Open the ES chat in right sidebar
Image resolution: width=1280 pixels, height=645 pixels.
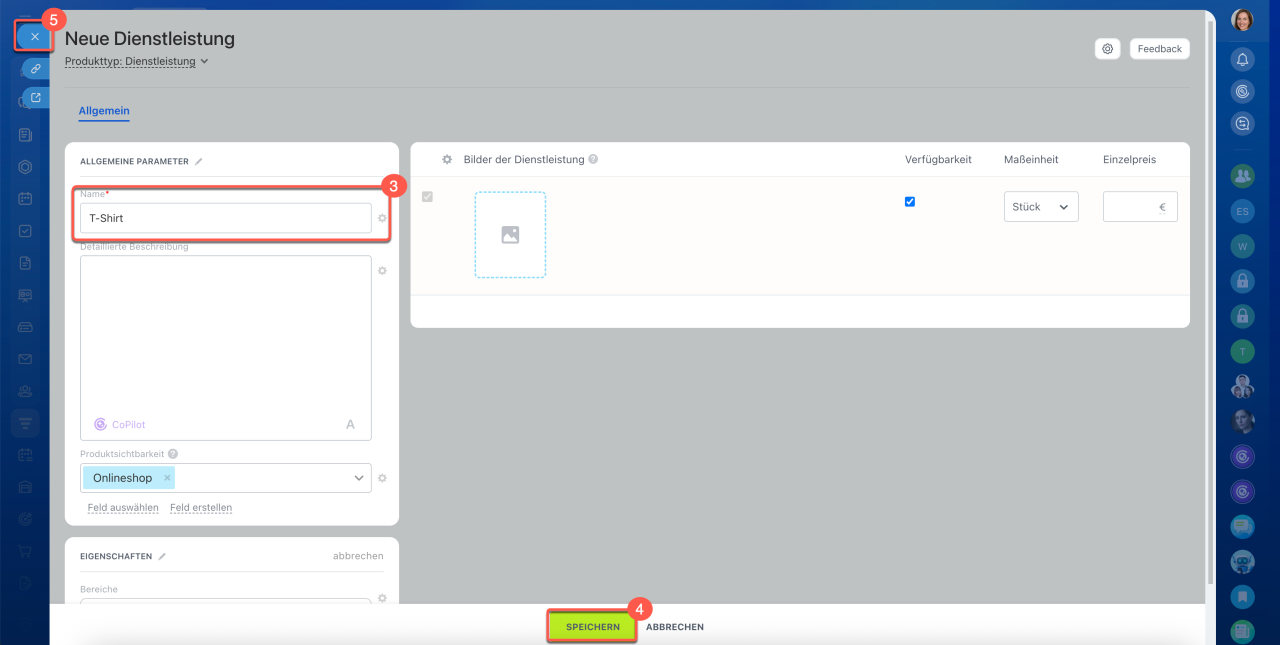[x=1243, y=211]
